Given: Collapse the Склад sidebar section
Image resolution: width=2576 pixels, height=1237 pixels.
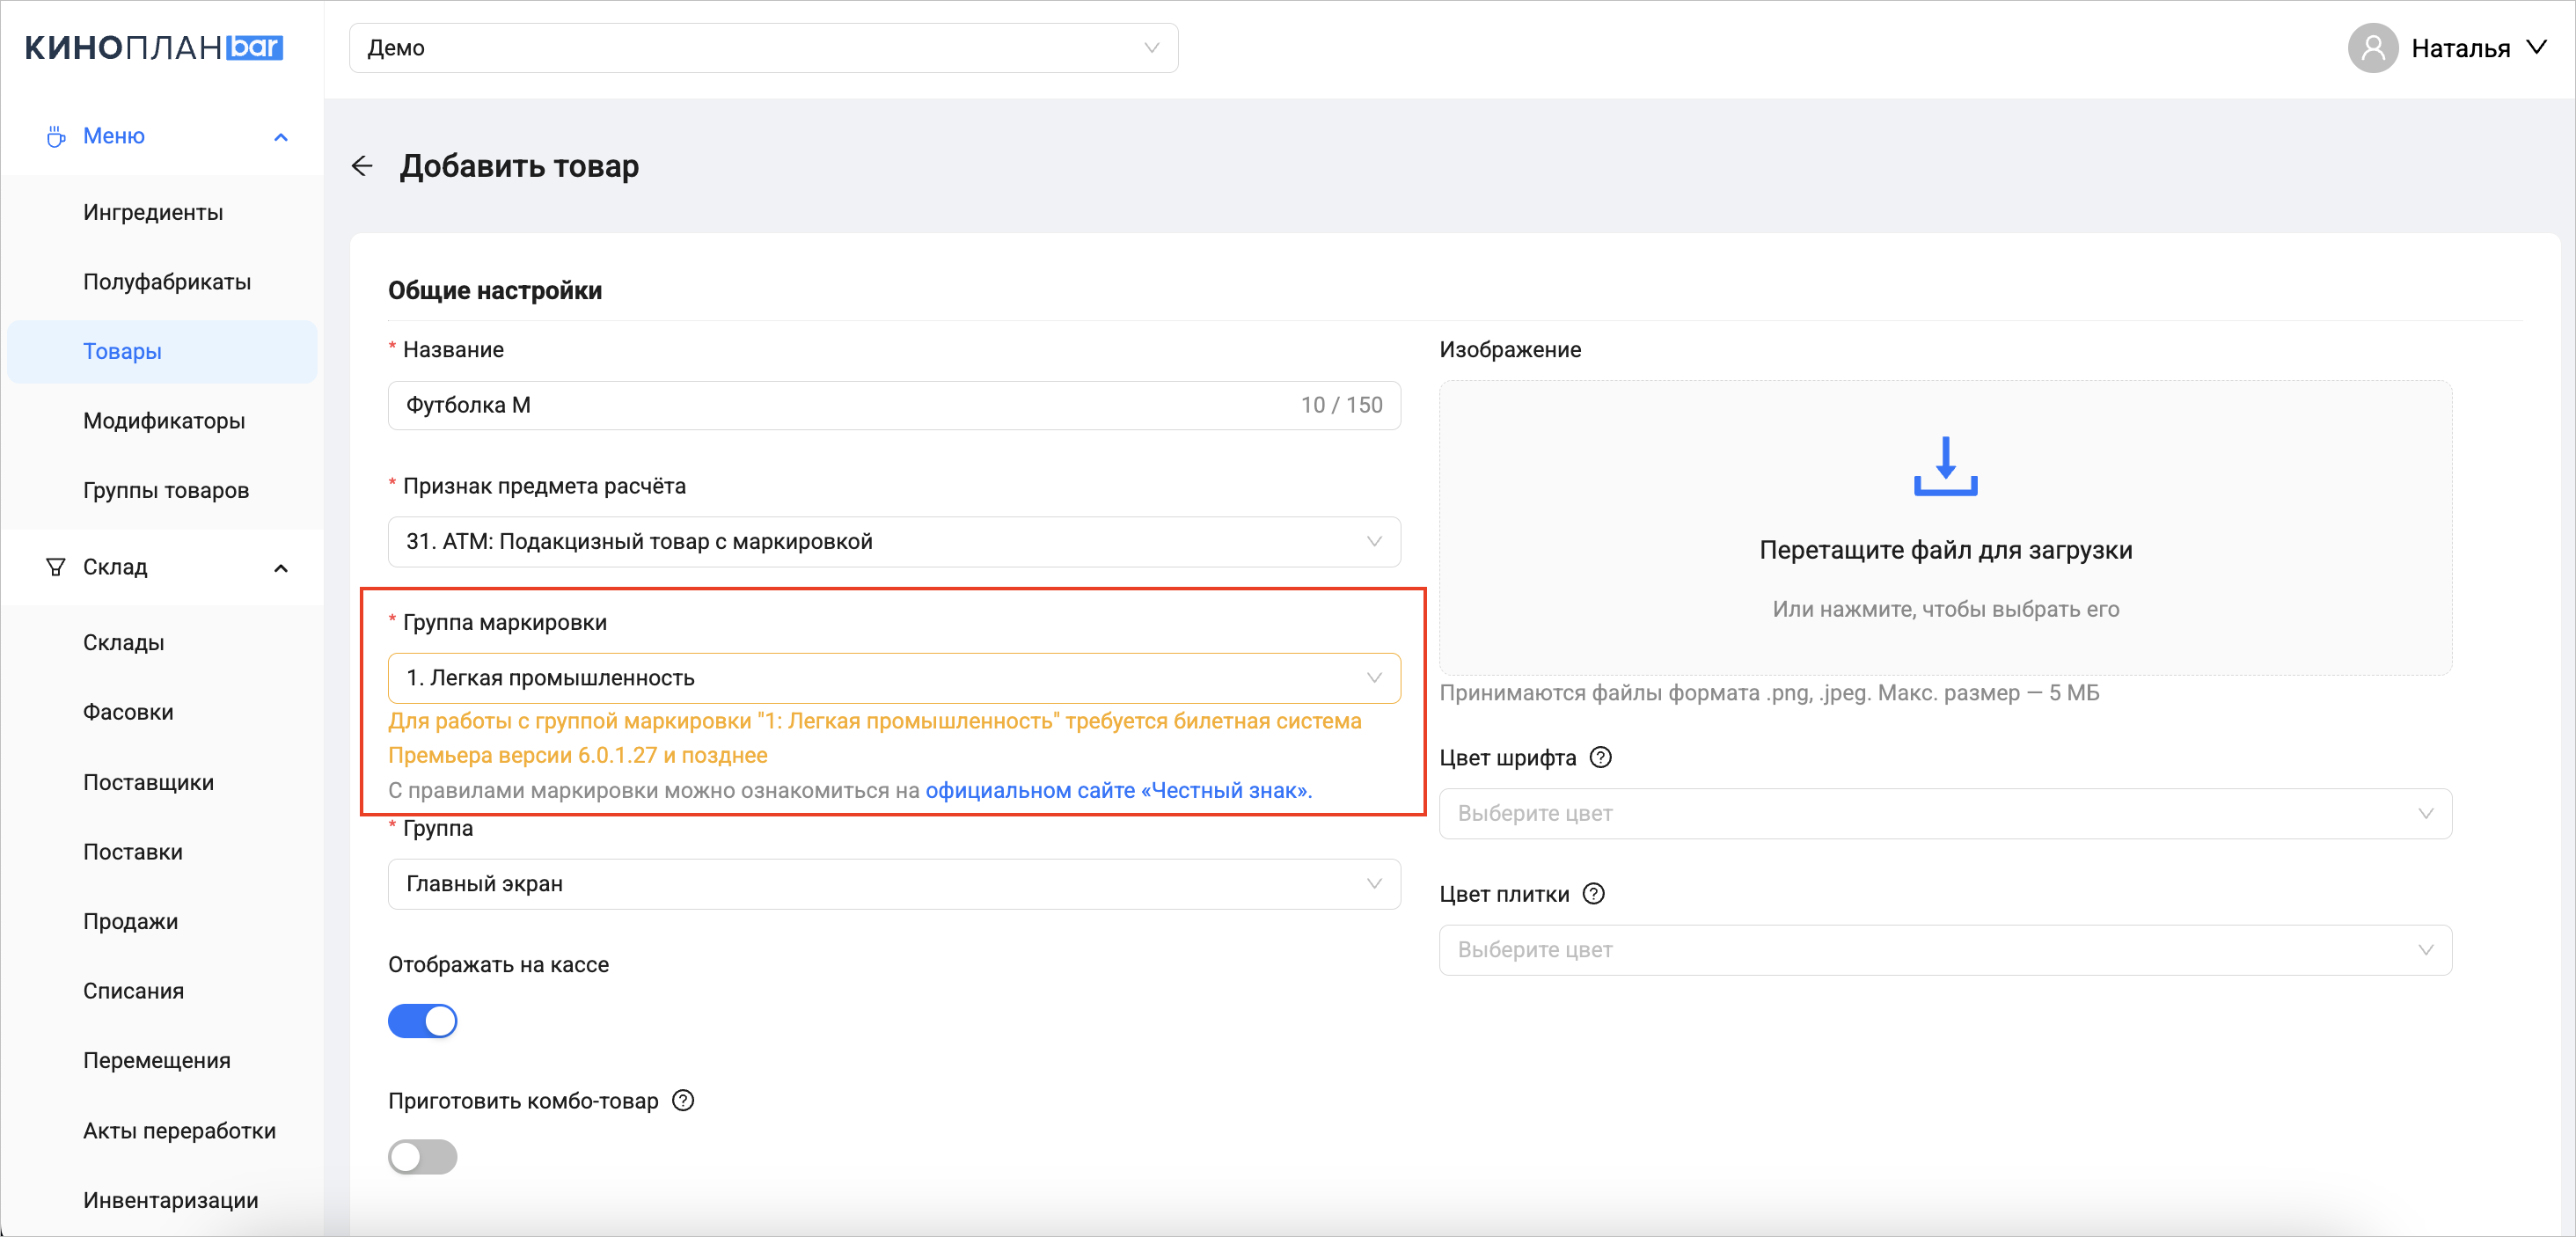Looking at the screenshot, I should [281, 568].
